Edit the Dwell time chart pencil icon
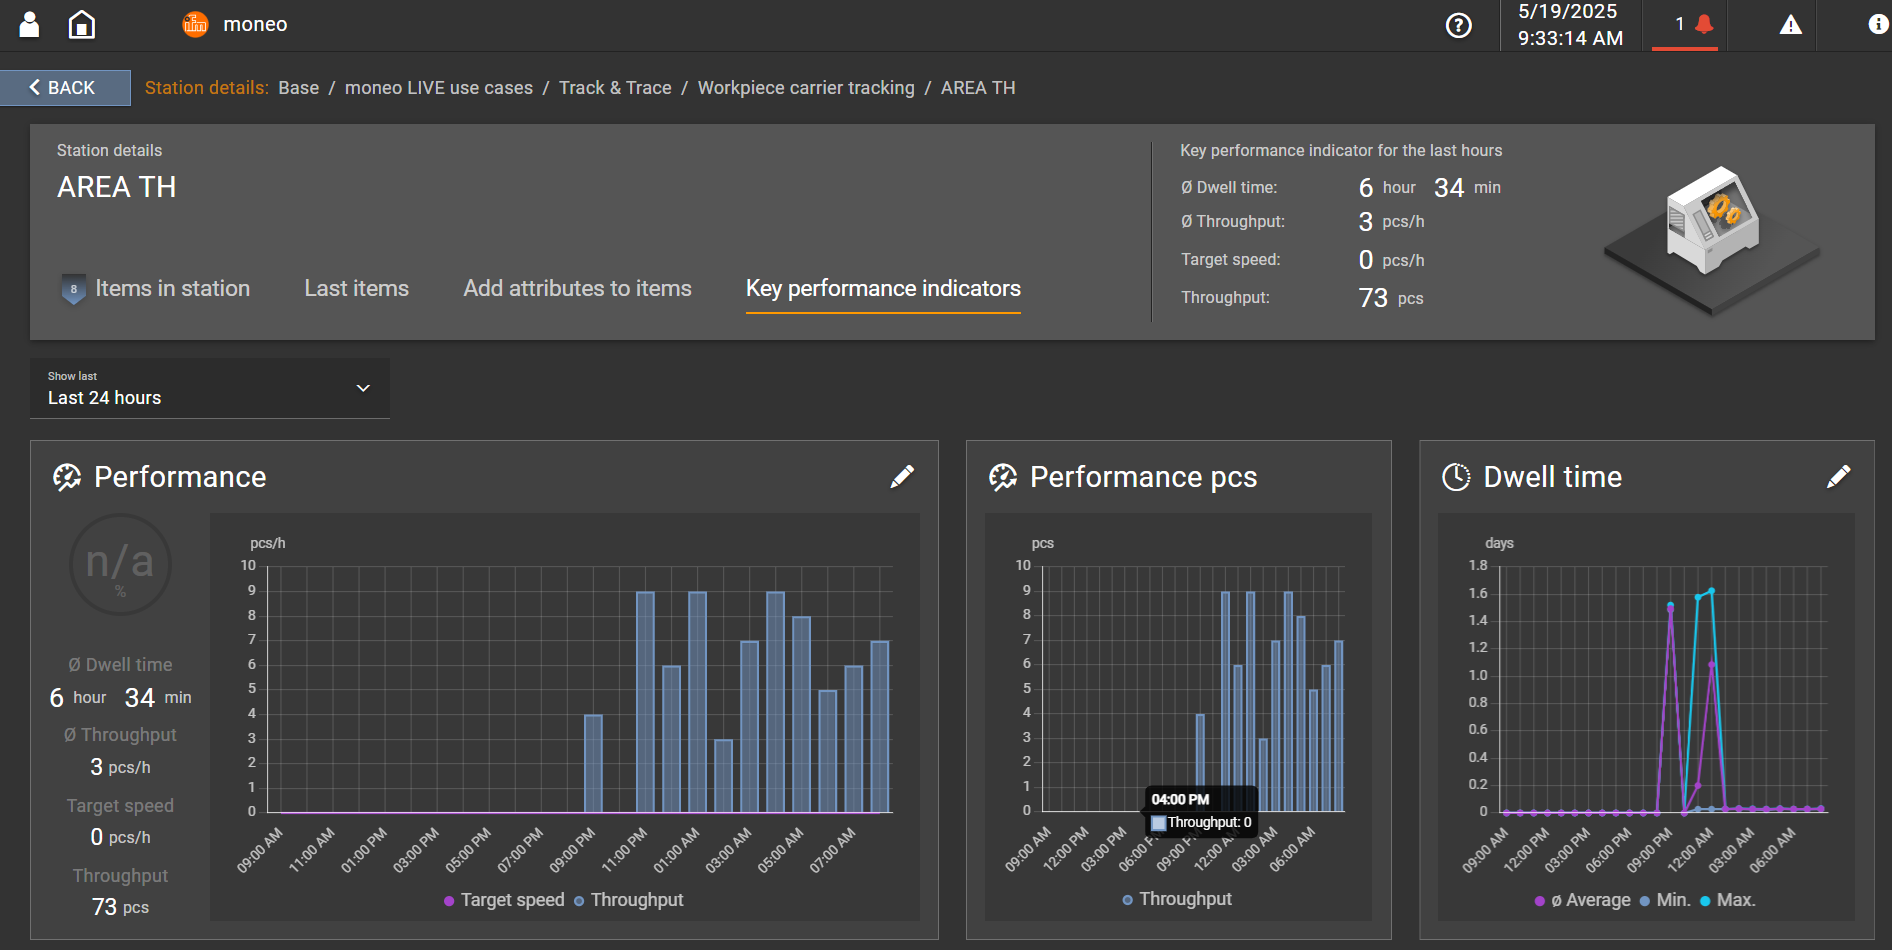This screenshot has height=950, width=1892. click(x=1838, y=477)
